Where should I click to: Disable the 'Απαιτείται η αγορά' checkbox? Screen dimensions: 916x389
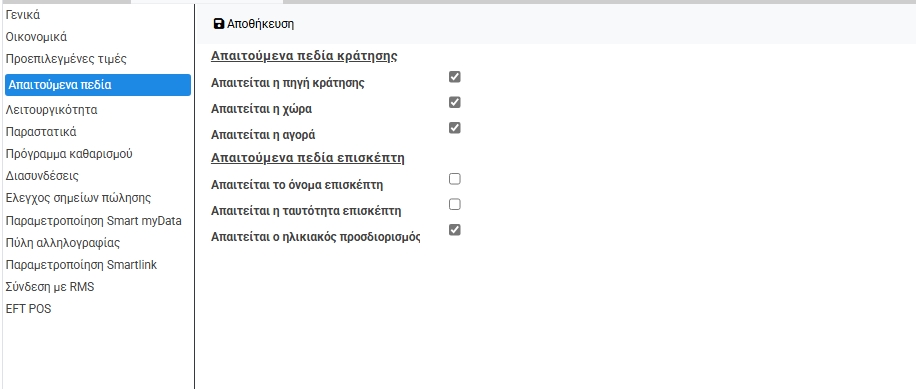click(454, 127)
